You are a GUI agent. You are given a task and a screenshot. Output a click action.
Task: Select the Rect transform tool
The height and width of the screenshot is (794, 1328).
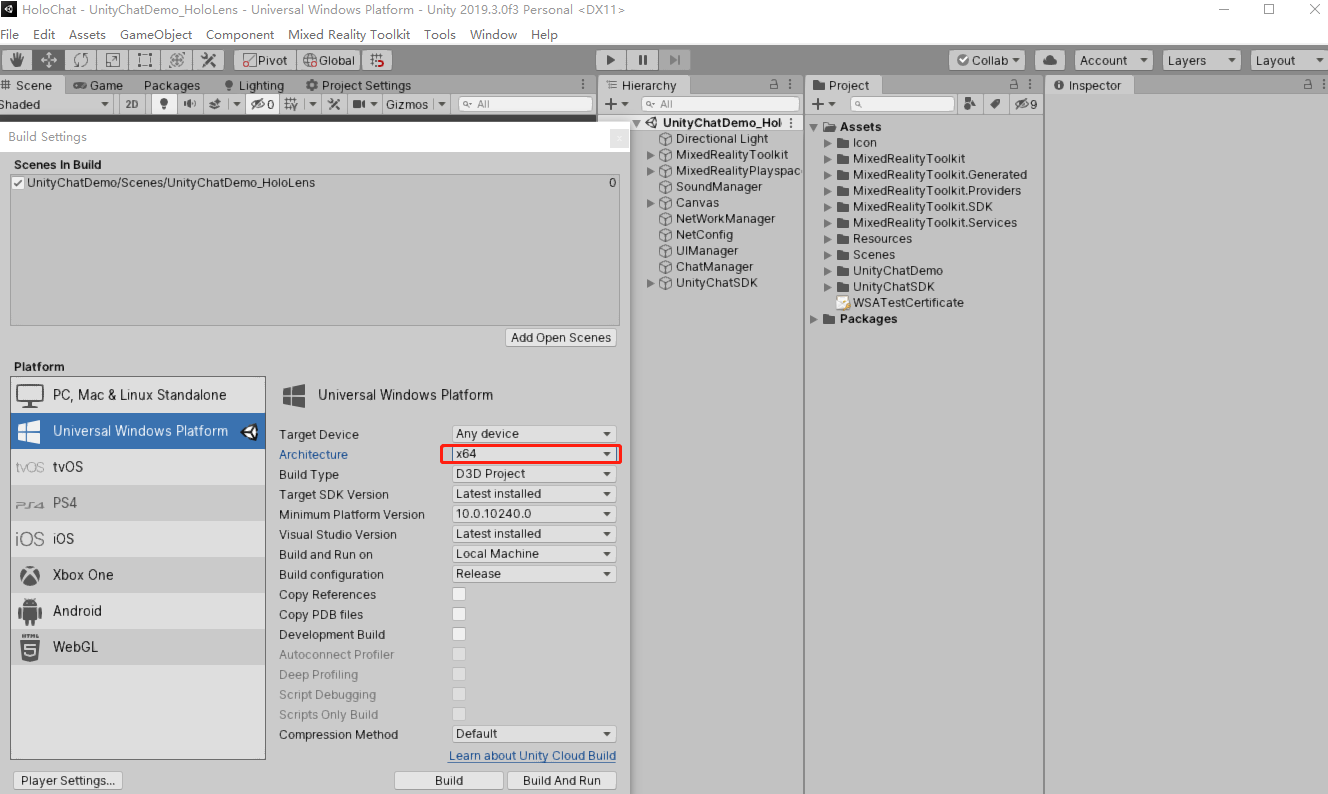[x=145, y=61]
